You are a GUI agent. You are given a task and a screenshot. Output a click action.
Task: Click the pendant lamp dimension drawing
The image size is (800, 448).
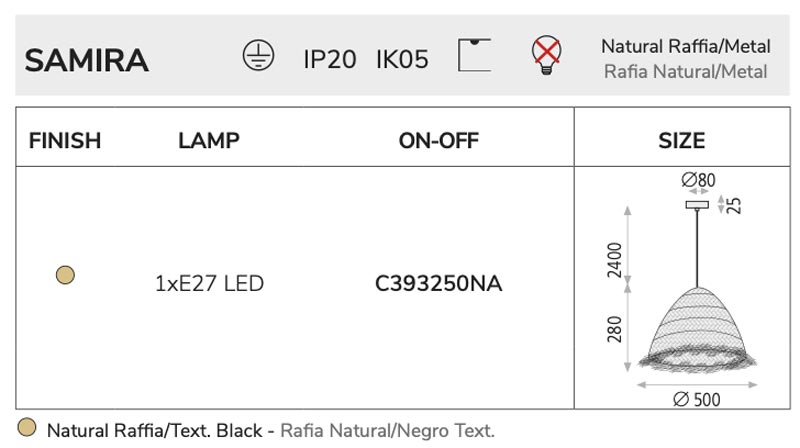[x=682, y=288]
